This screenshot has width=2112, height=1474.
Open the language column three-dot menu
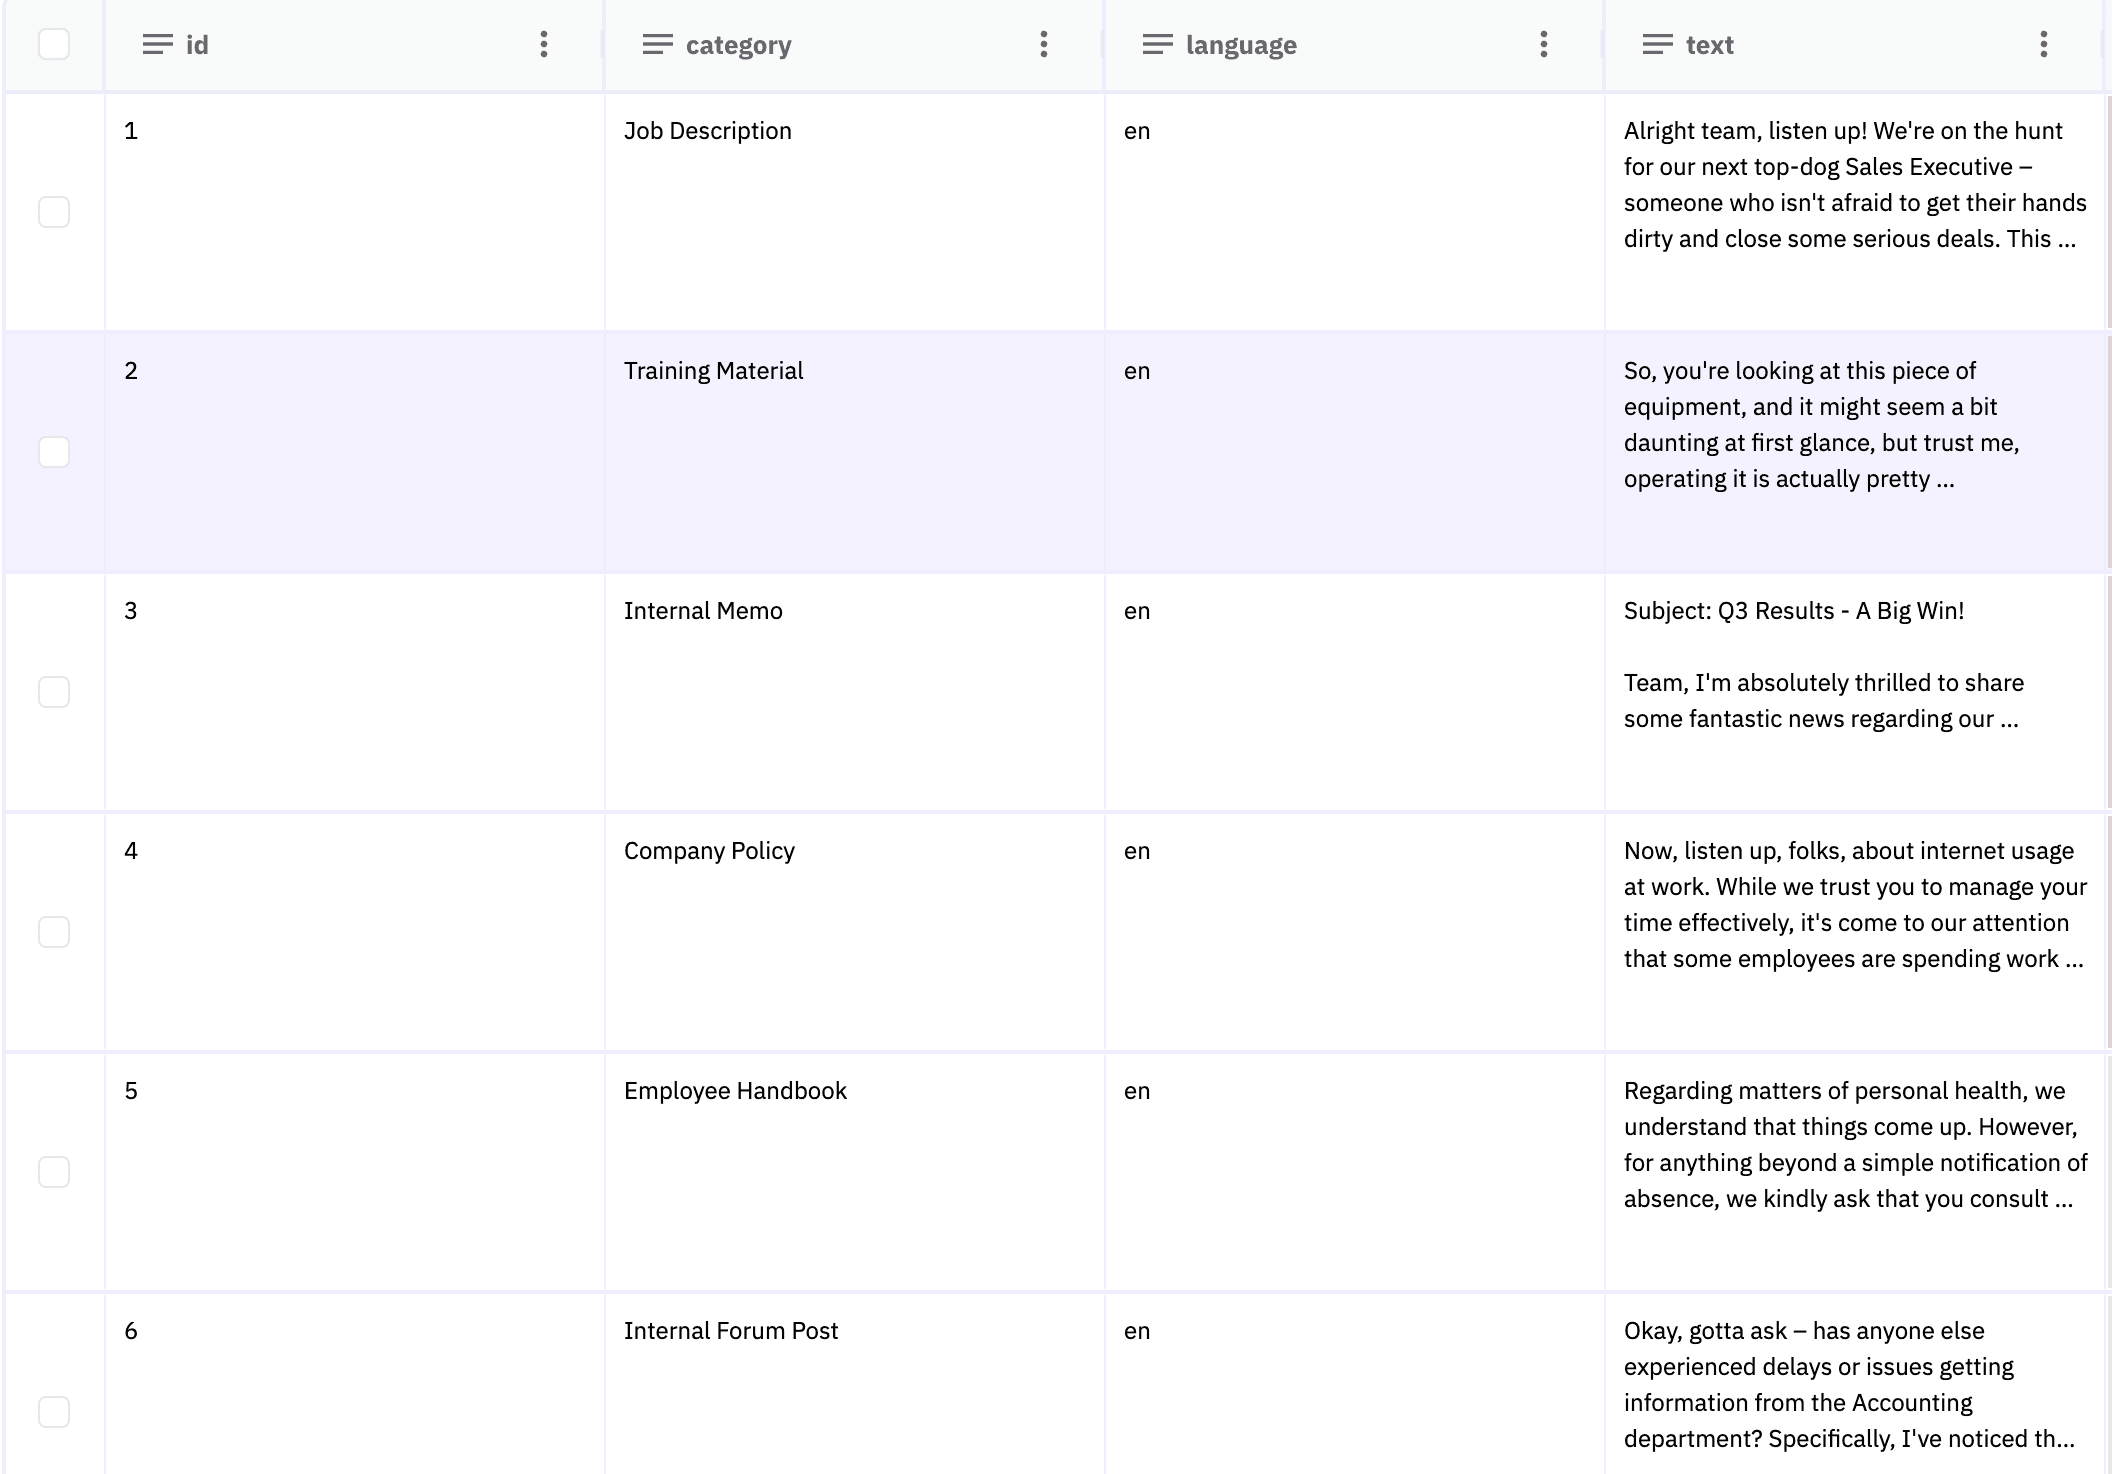click(x=1543, y=44)
